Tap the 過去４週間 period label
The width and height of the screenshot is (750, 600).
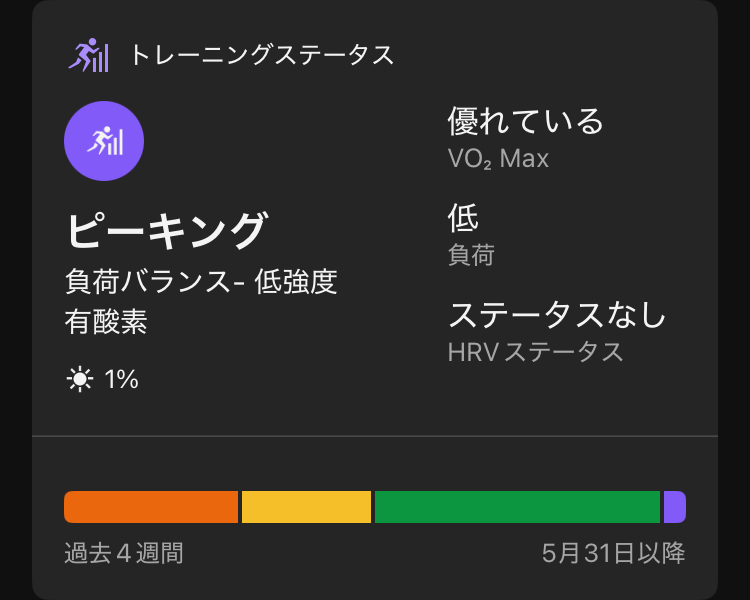click(x=124, y=554)
